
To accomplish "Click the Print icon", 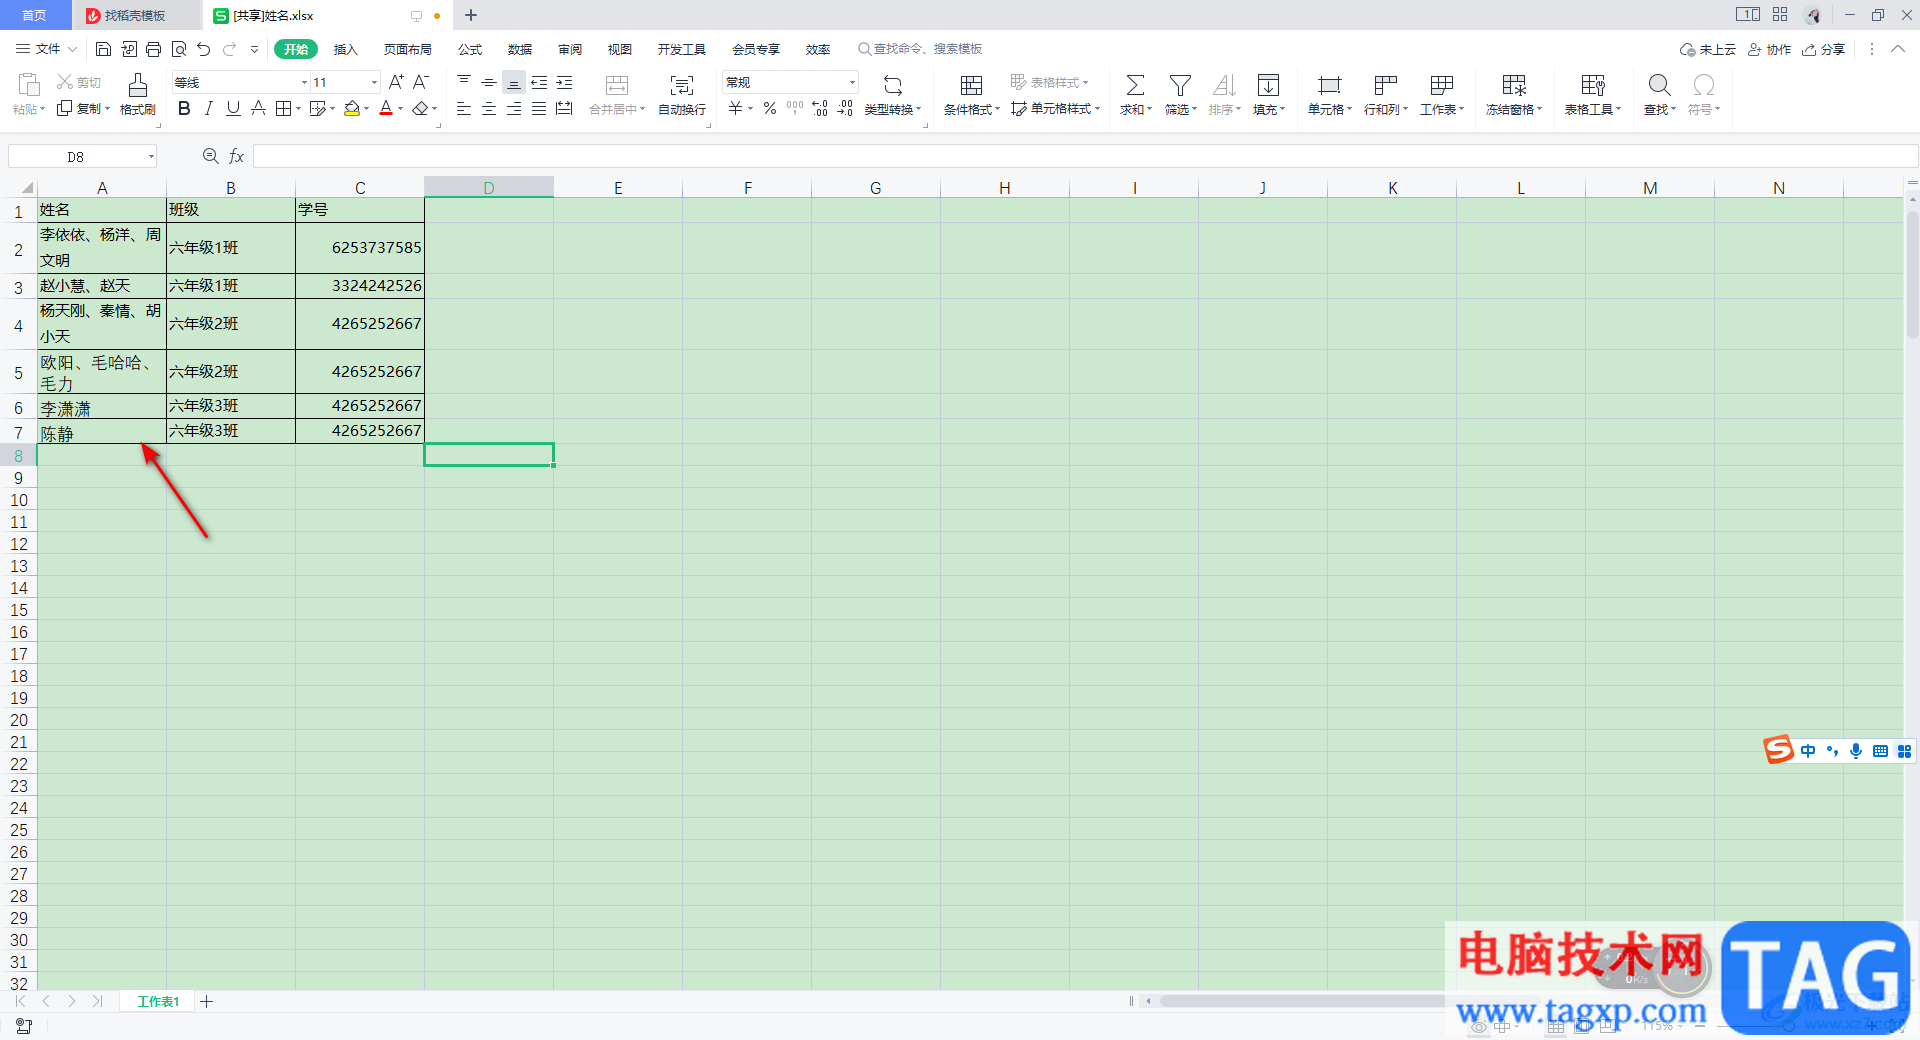I will click(153, 49).
